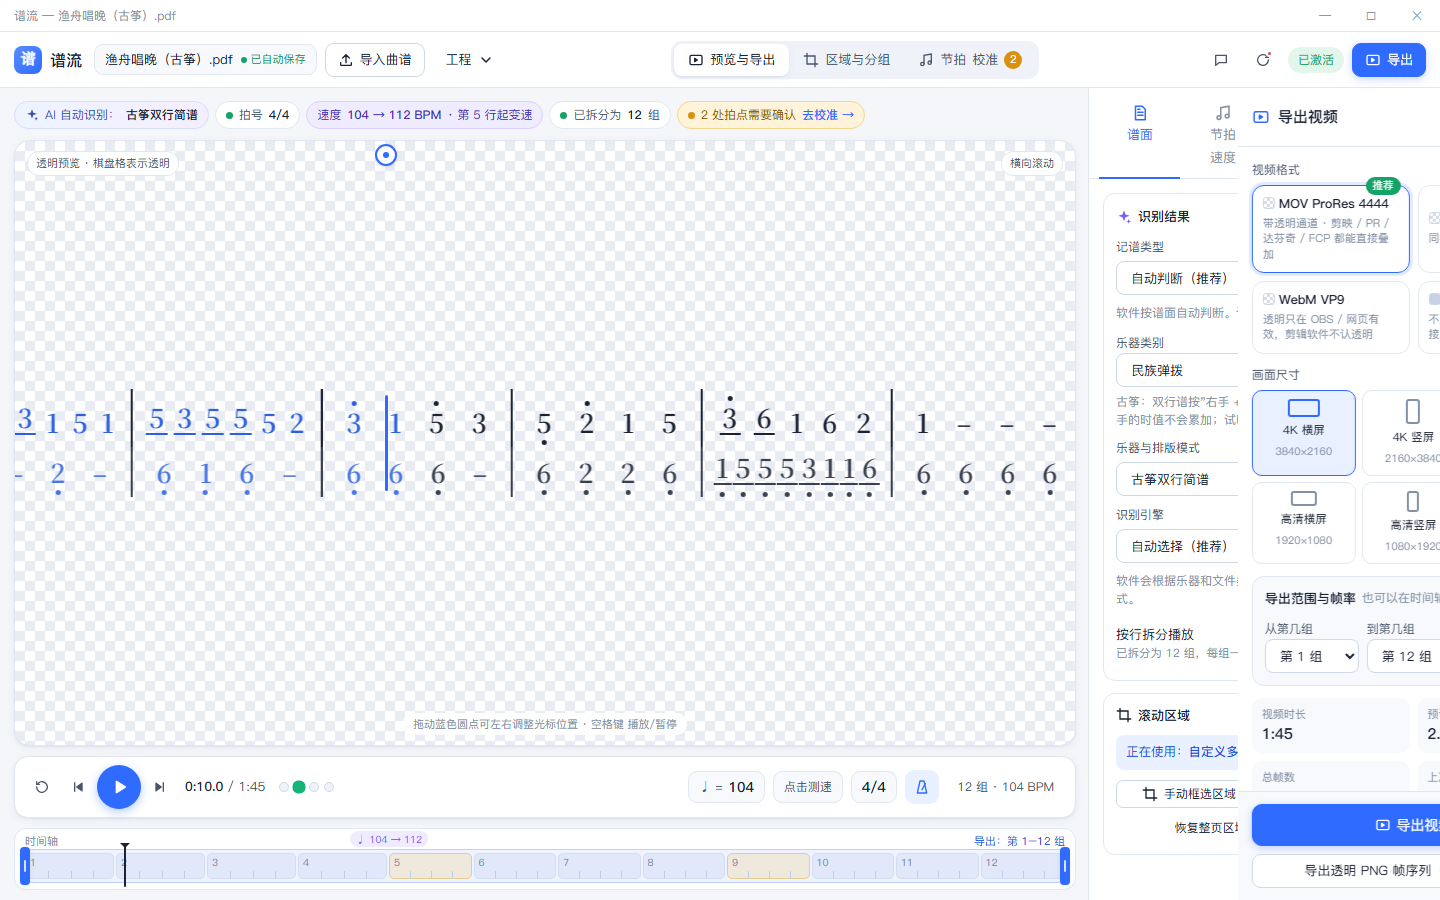Open the 古筝双行简谱 layout mode dropdown
The width and height of the screenshot is (1440, 900).
tap(1178, 480)
